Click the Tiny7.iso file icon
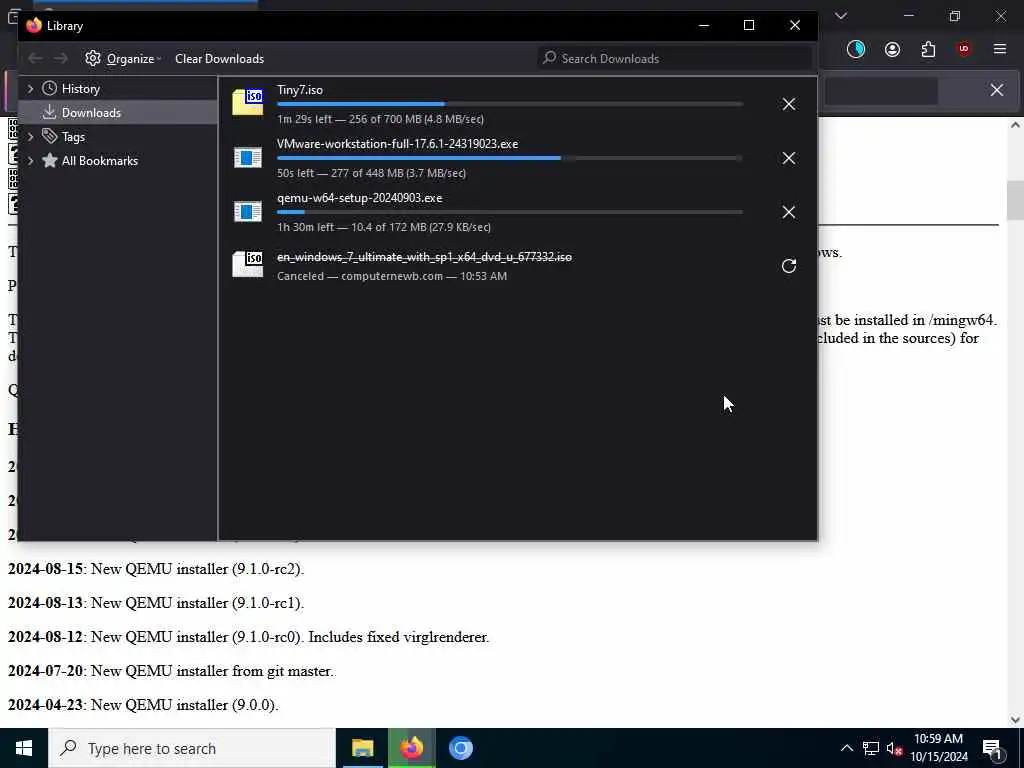Viewport: 1024px width, 768px height. [x=248, y=103]
